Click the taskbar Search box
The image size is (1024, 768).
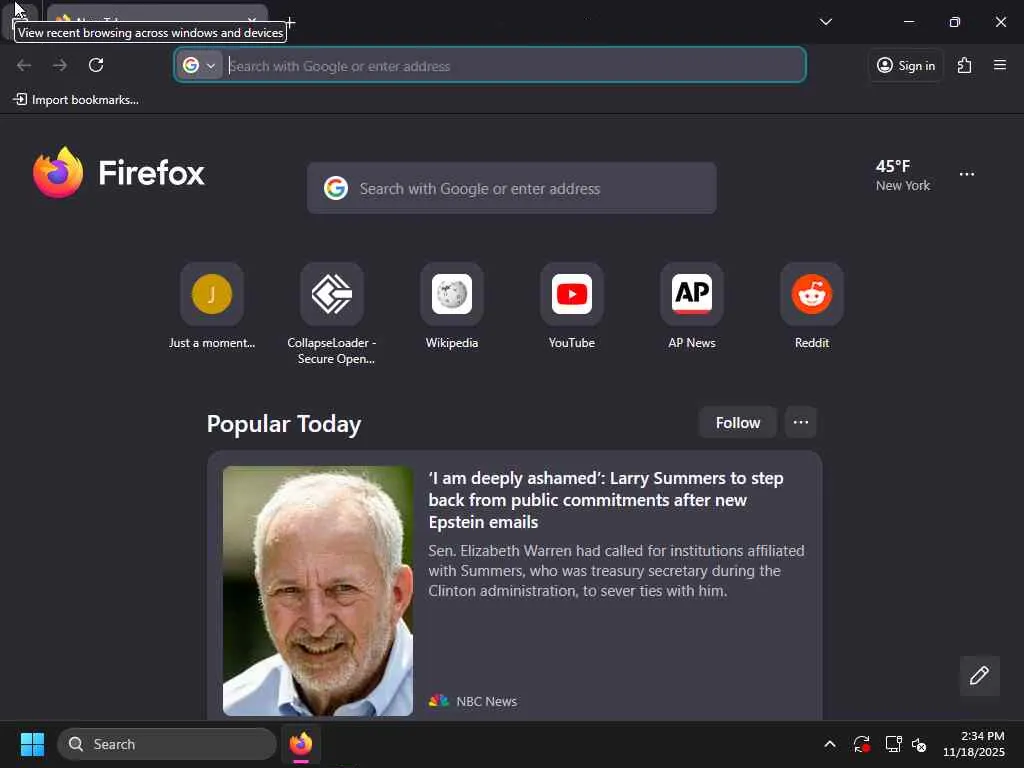tap(167, 744)
